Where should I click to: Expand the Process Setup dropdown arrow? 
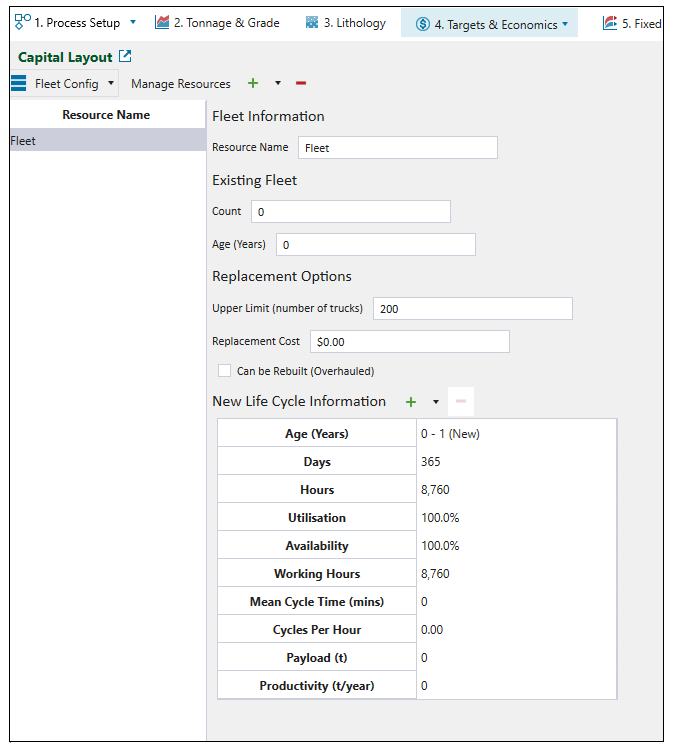133,22
